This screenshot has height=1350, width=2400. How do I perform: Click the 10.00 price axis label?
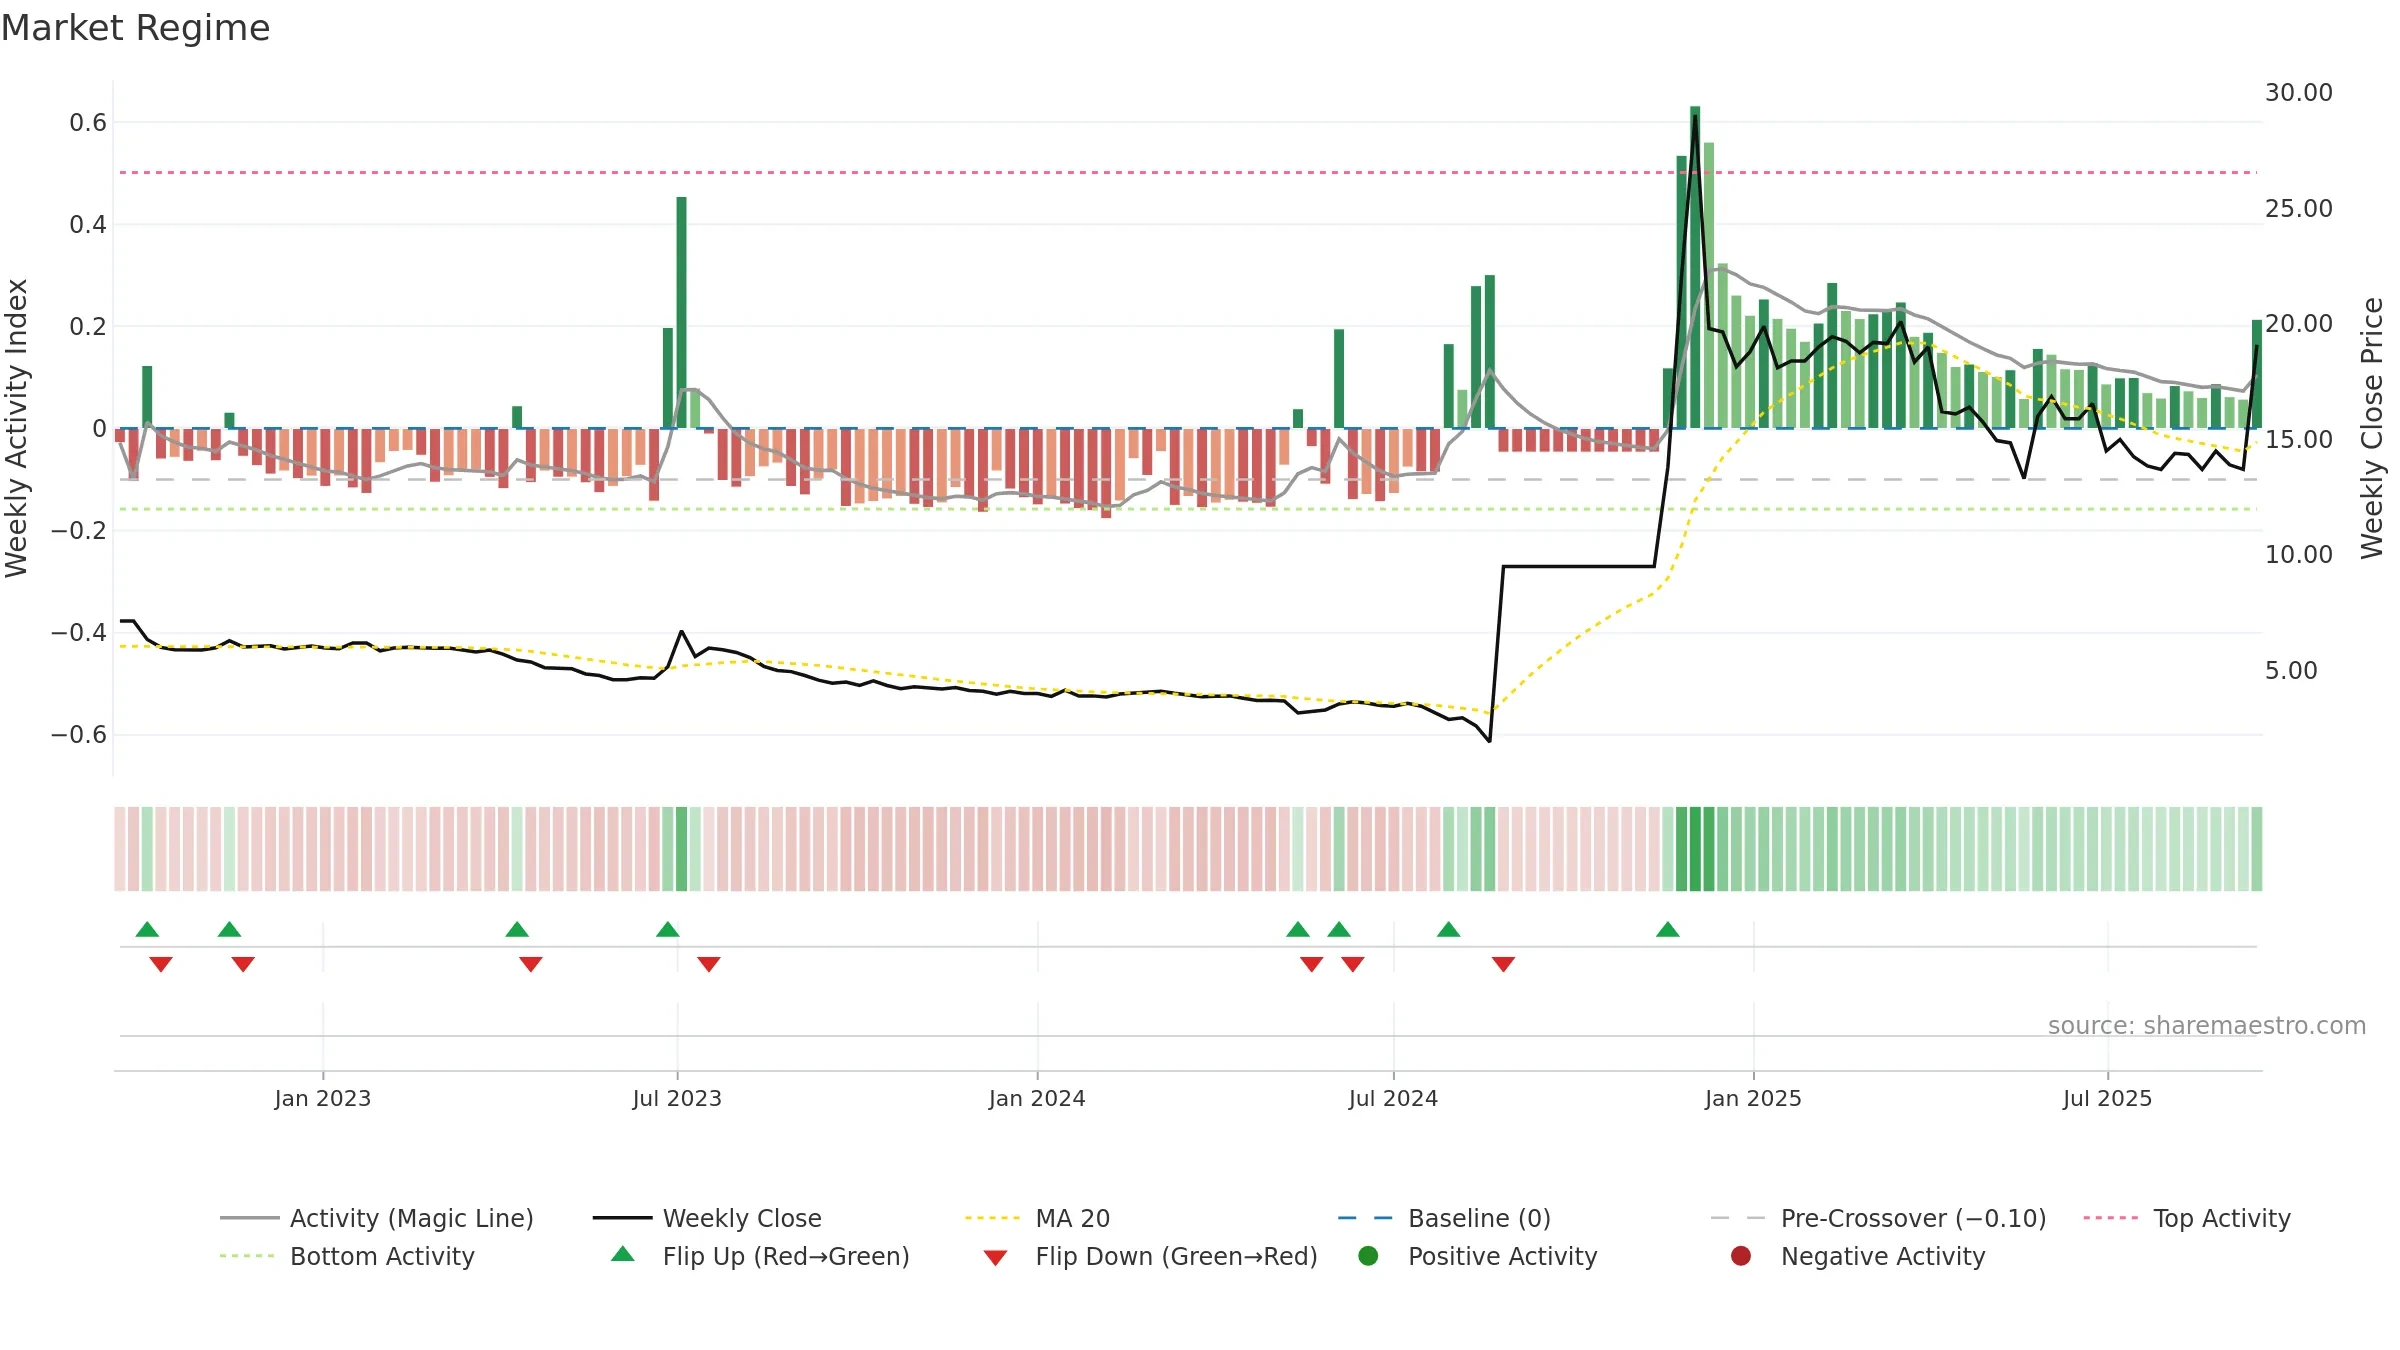(2299, 555)
